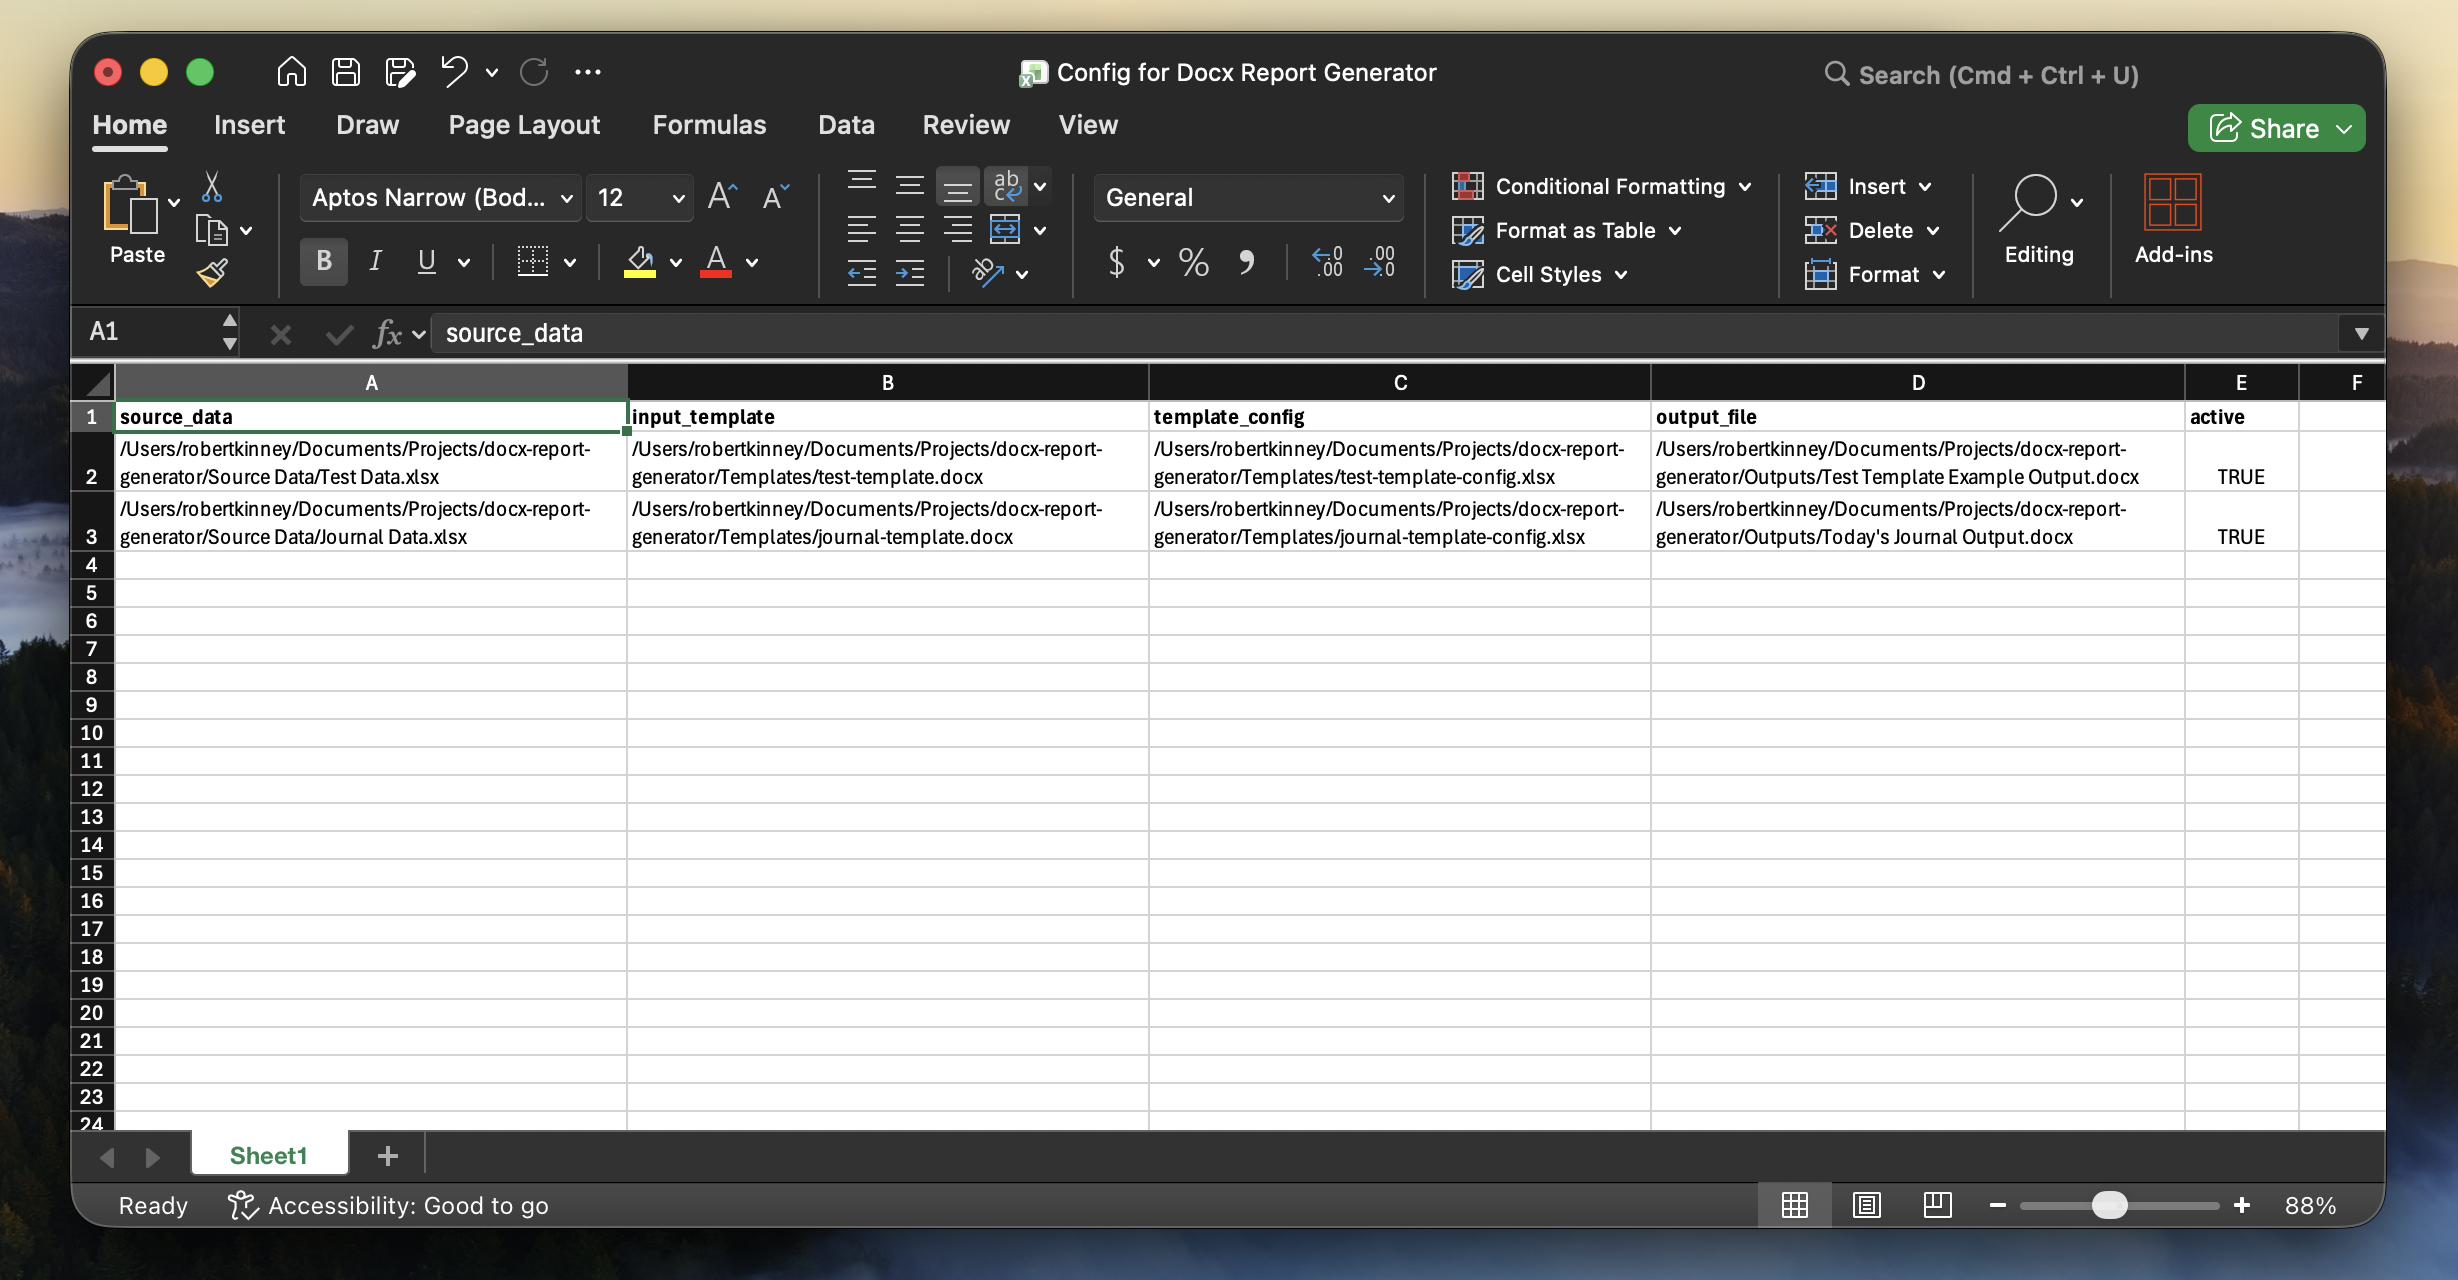Screen dimensions: 2458x1280
Task: Open the font size dropdown
Action: point(676,197)
